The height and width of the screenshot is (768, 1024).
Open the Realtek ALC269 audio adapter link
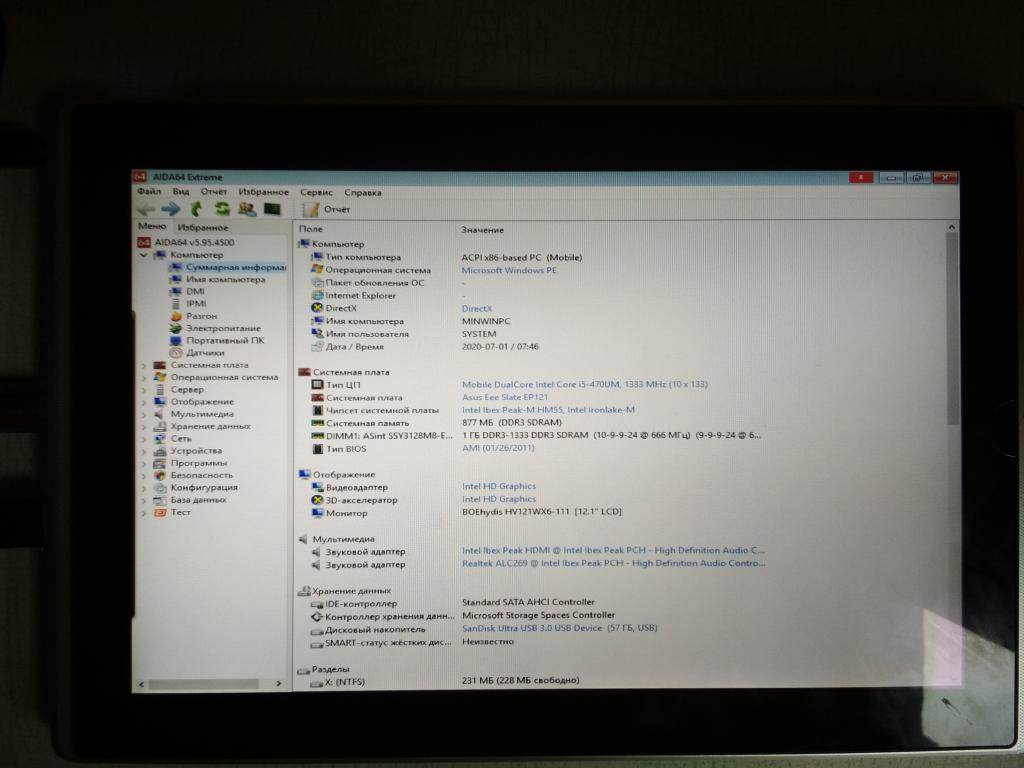[613, 563]
